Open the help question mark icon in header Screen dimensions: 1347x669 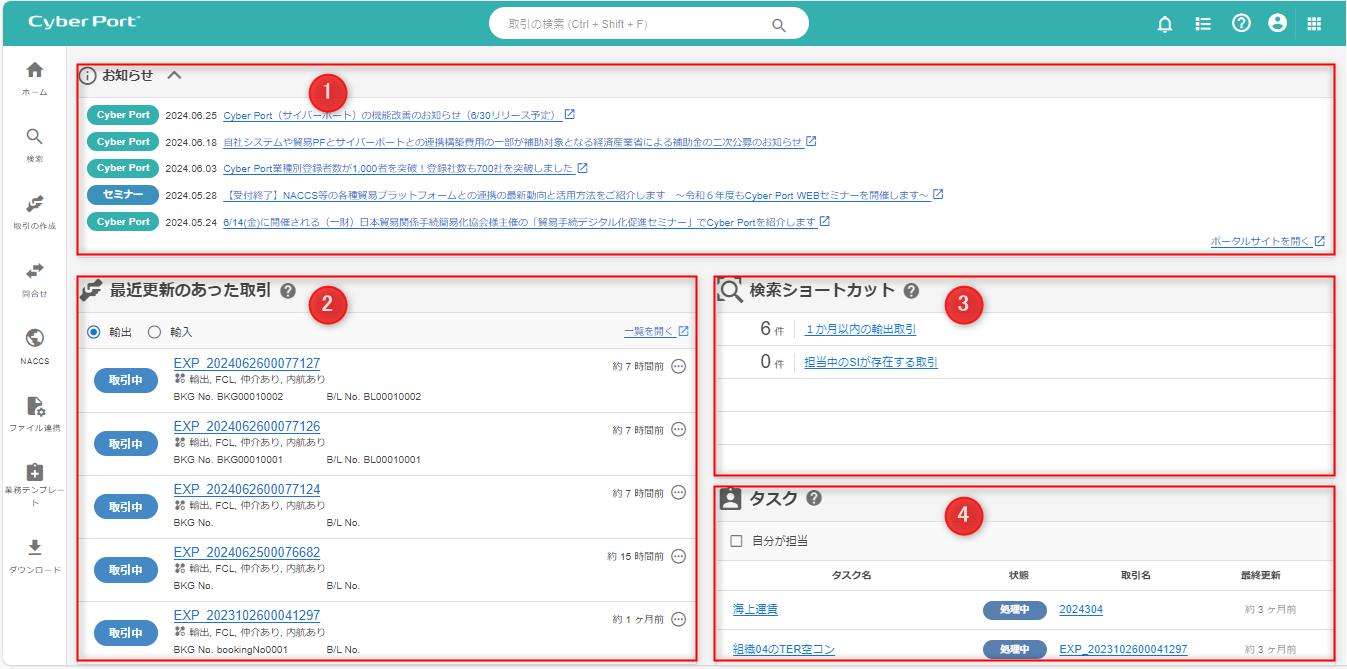(1241, 23)
